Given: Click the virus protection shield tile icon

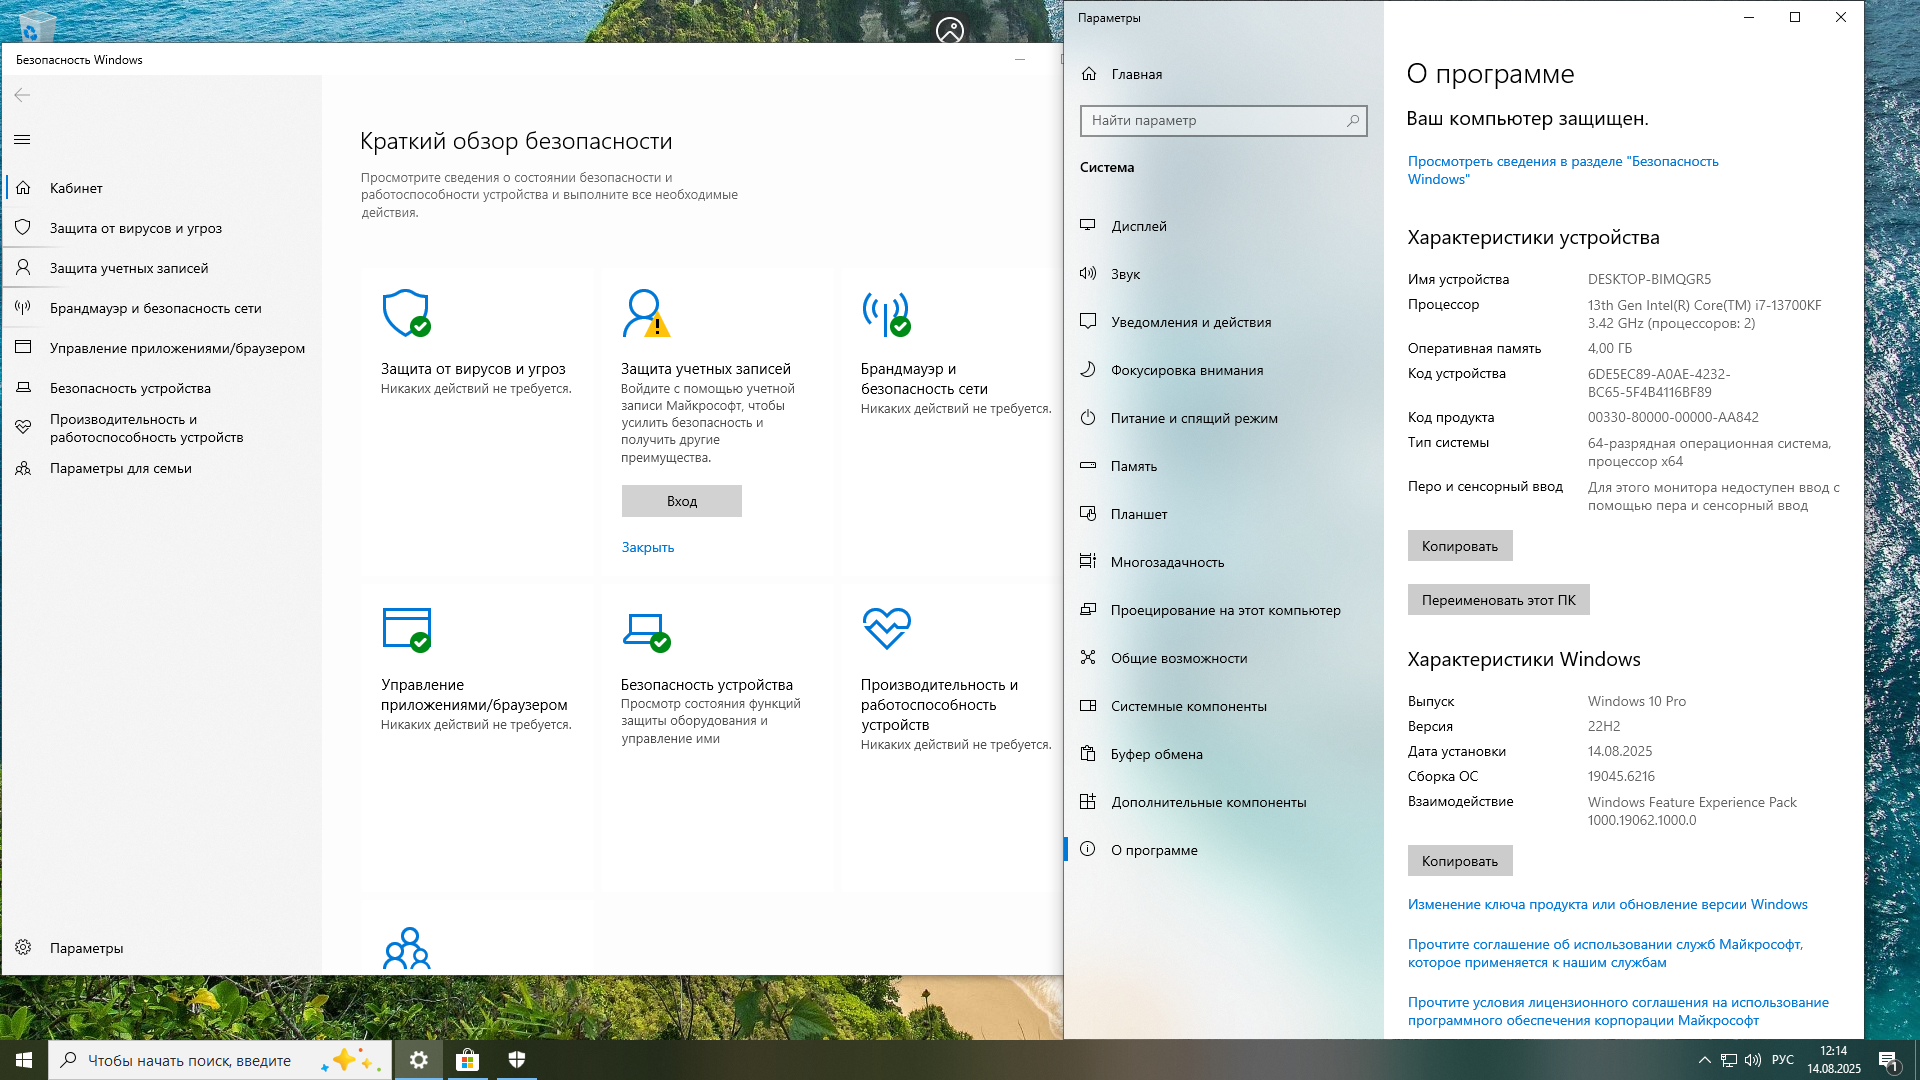Looking at the screenshot, I should (x=406, y=313).
